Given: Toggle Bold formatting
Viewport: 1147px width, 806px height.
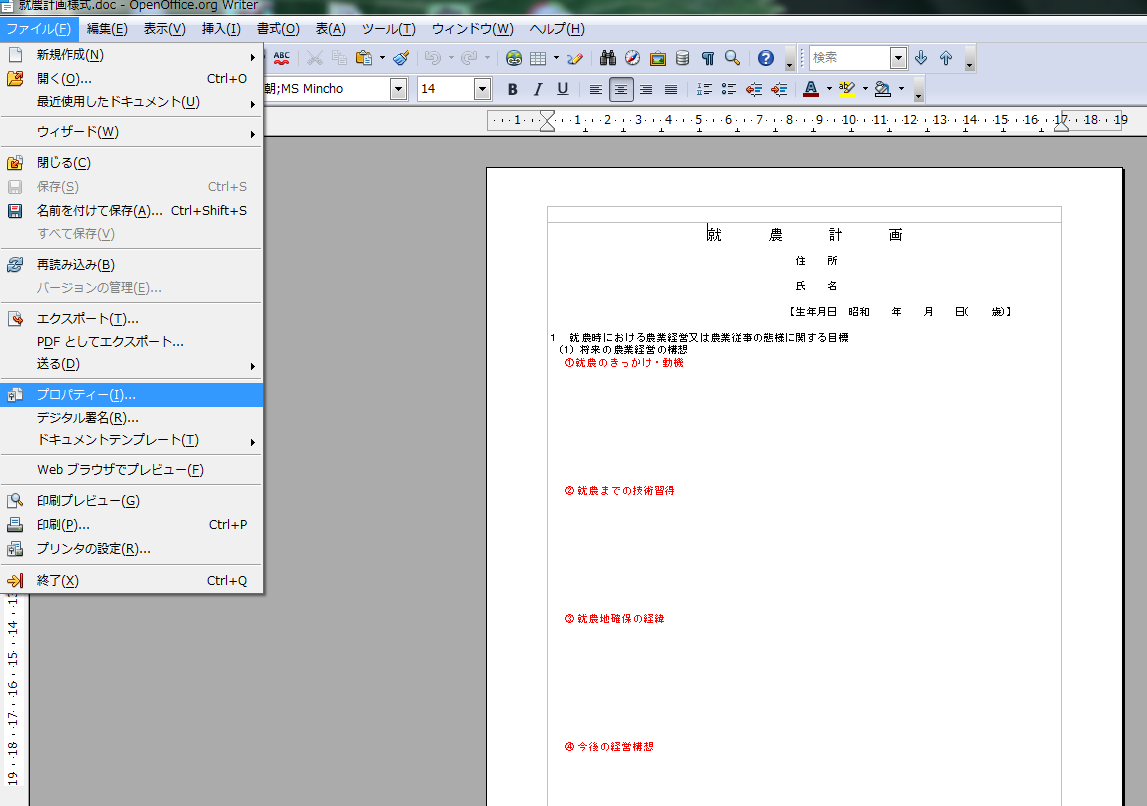Looking at the screenshot, I should click(x=513, y=89).
